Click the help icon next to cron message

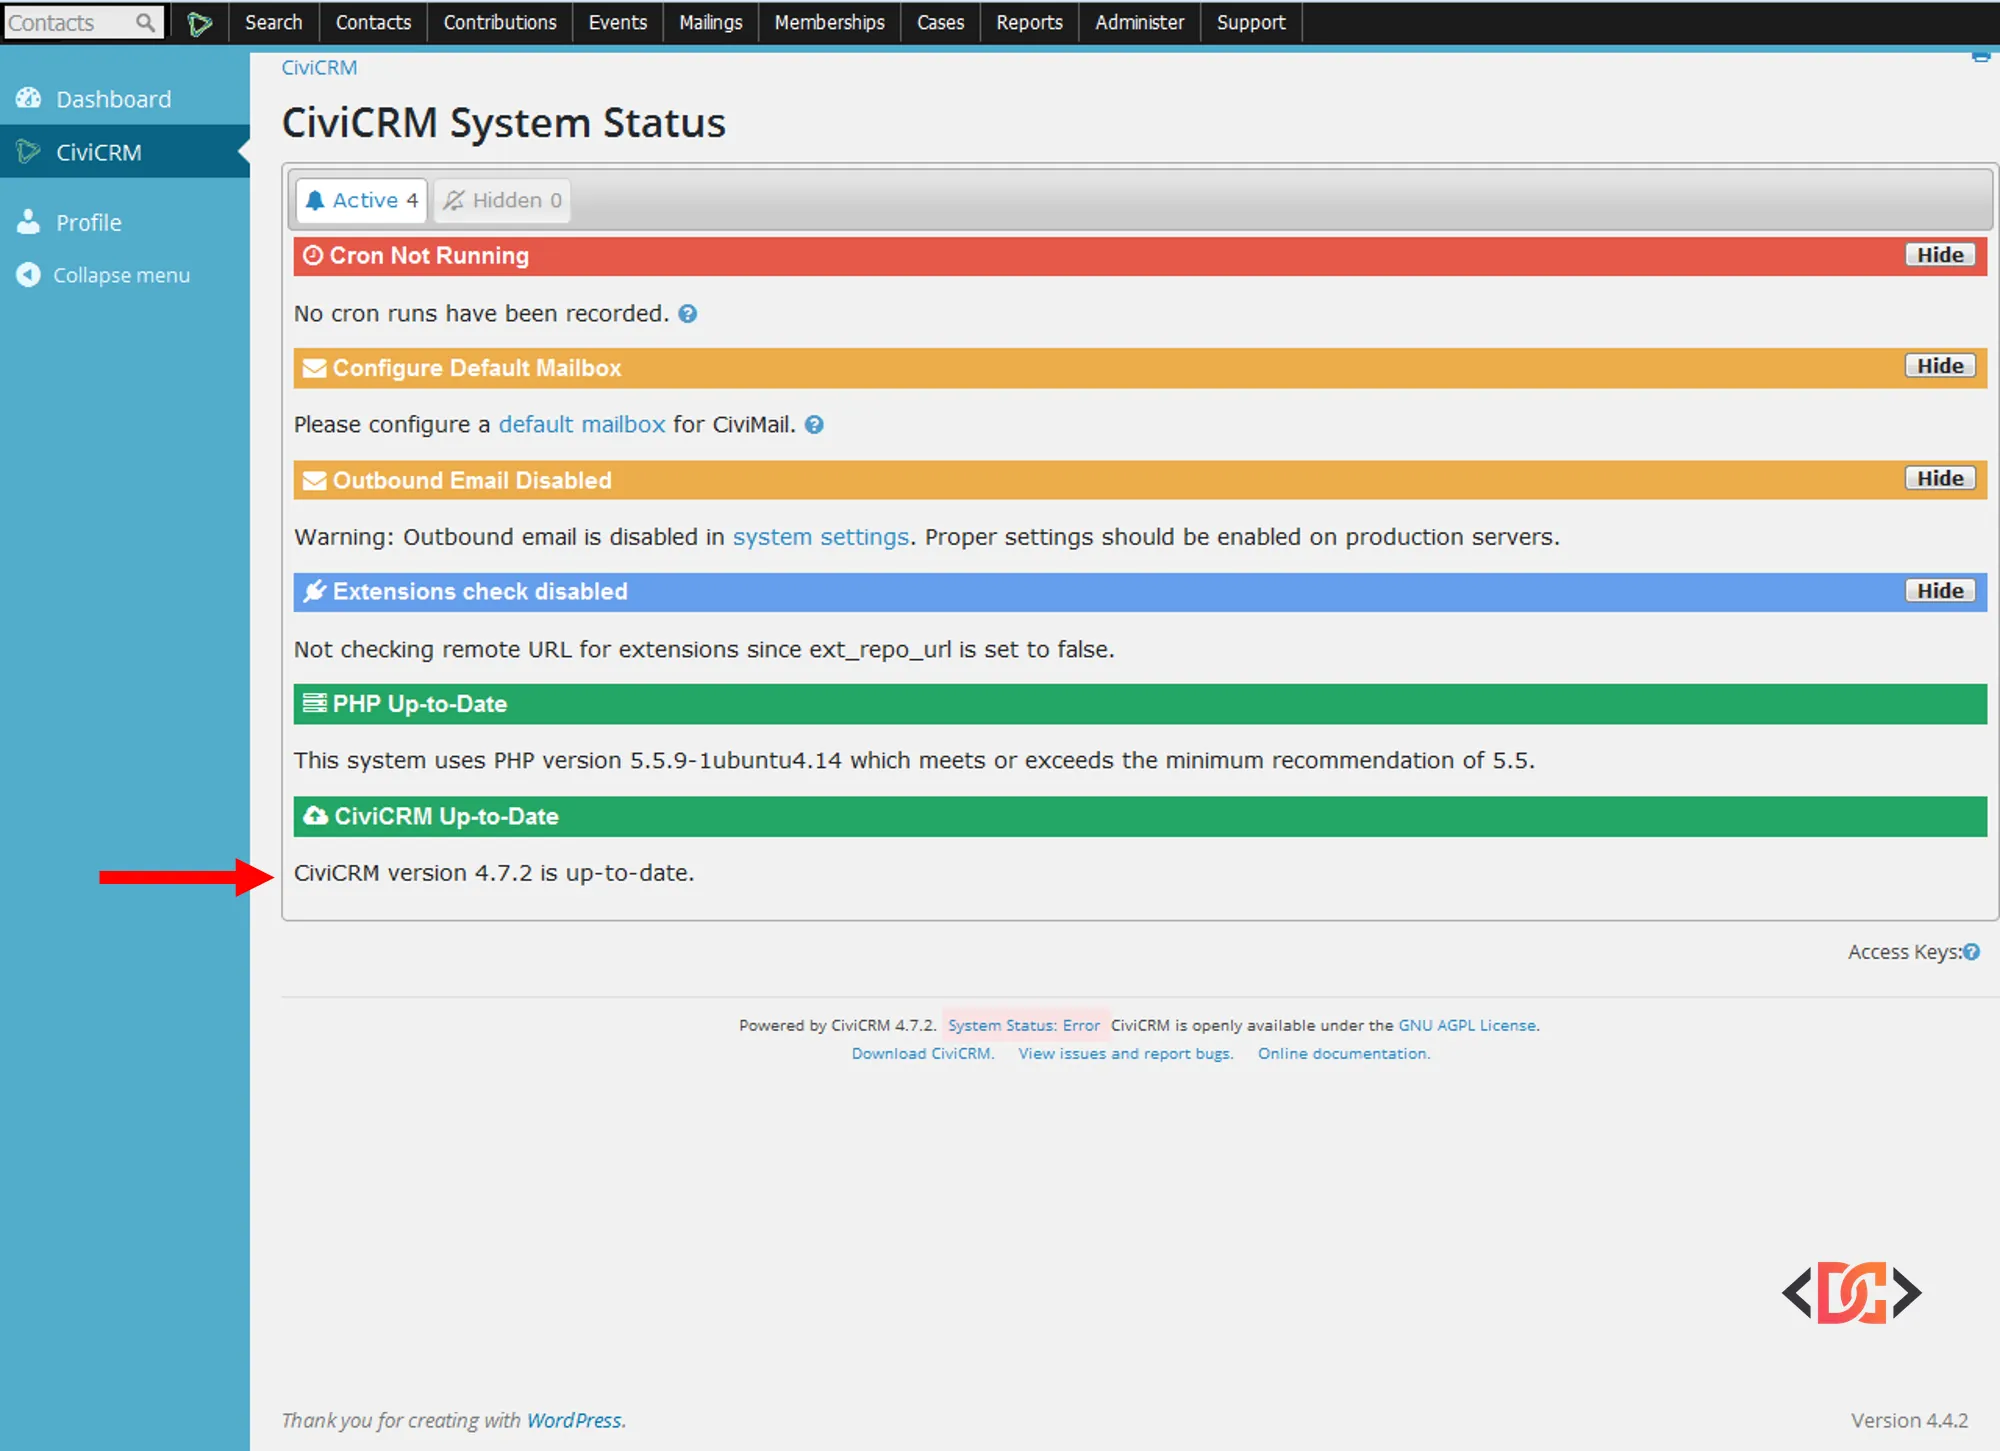(687, 313)
